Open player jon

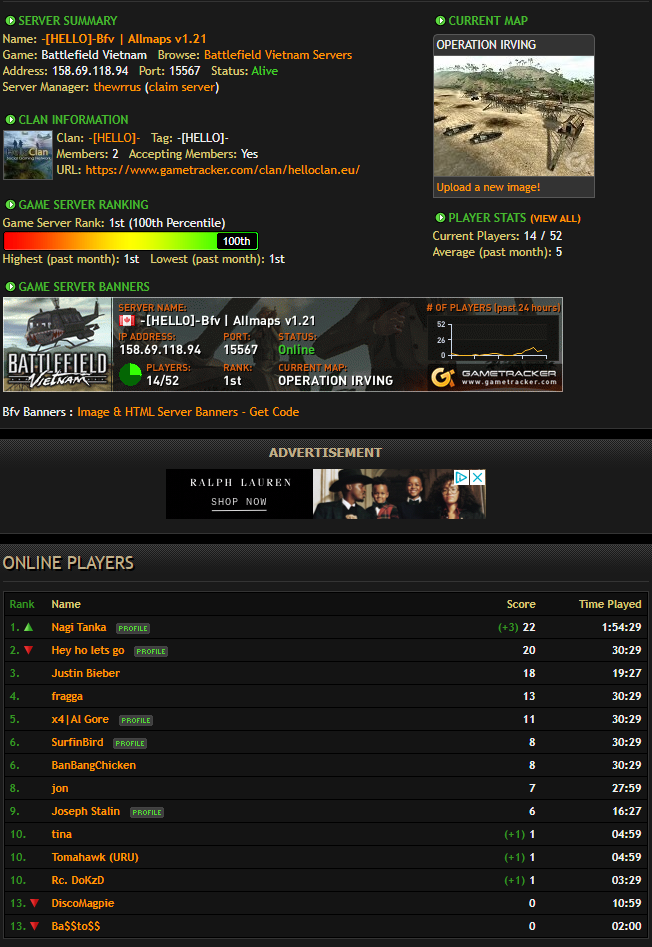click(x=60, y=788)
